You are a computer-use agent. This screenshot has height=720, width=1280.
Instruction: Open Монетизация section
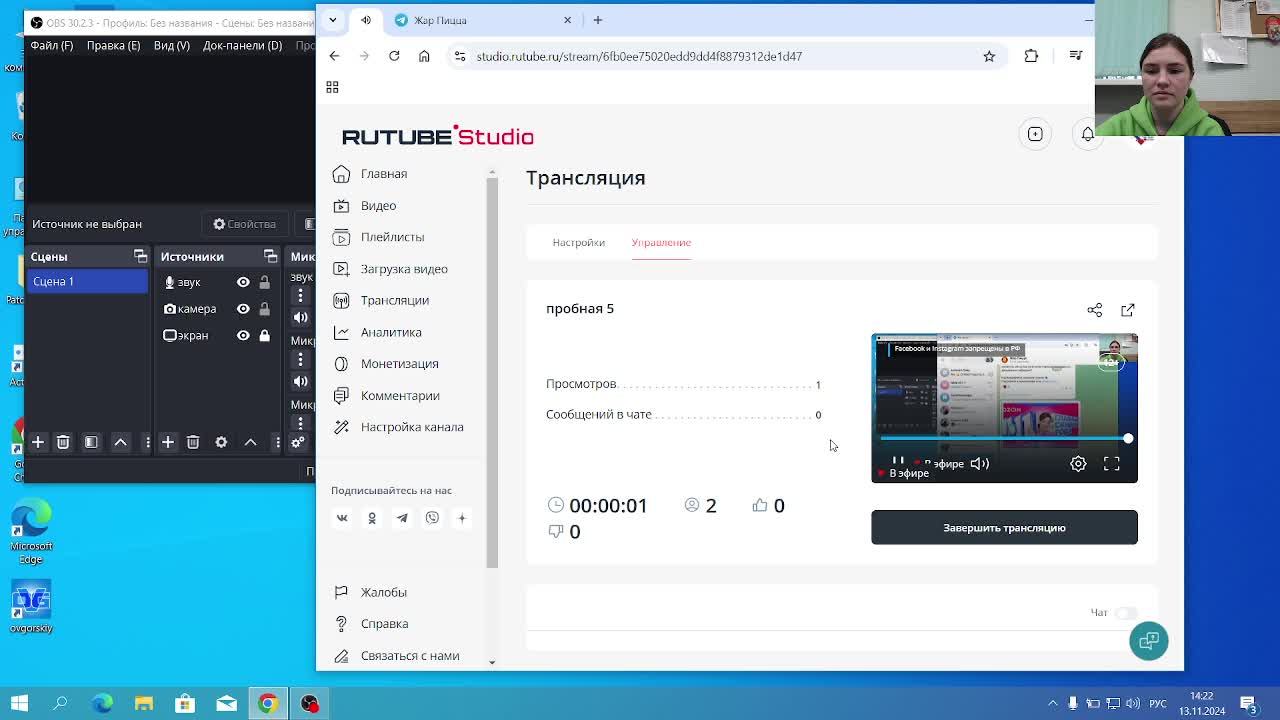(399, 364)
